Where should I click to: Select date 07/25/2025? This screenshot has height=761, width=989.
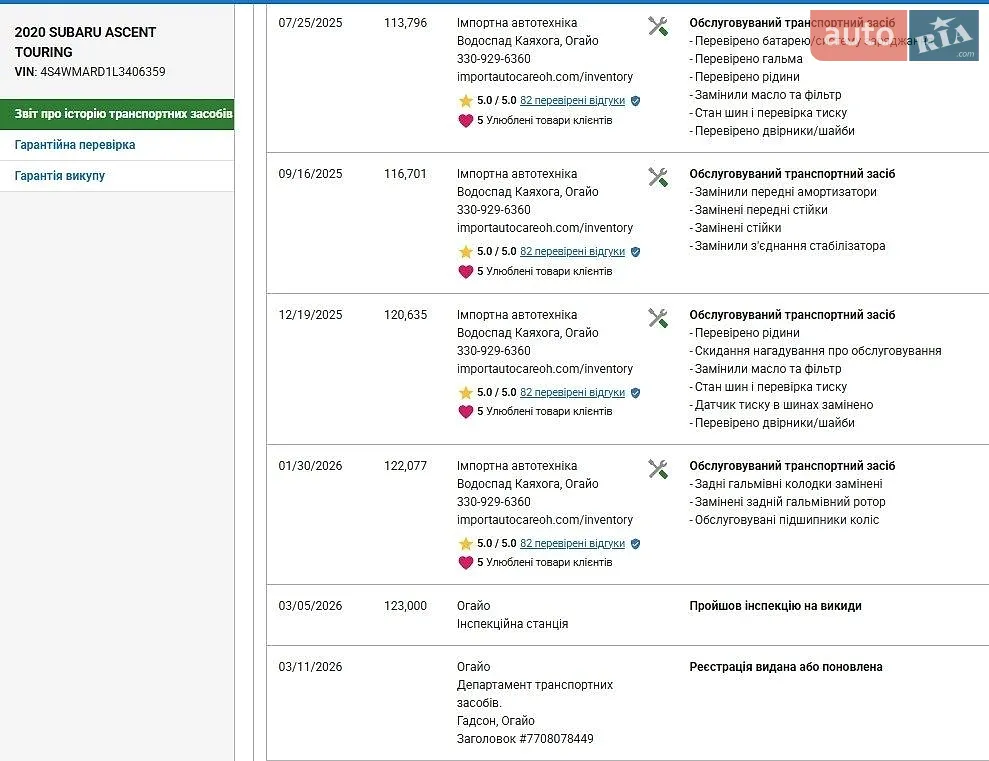(x=310, y=23)
